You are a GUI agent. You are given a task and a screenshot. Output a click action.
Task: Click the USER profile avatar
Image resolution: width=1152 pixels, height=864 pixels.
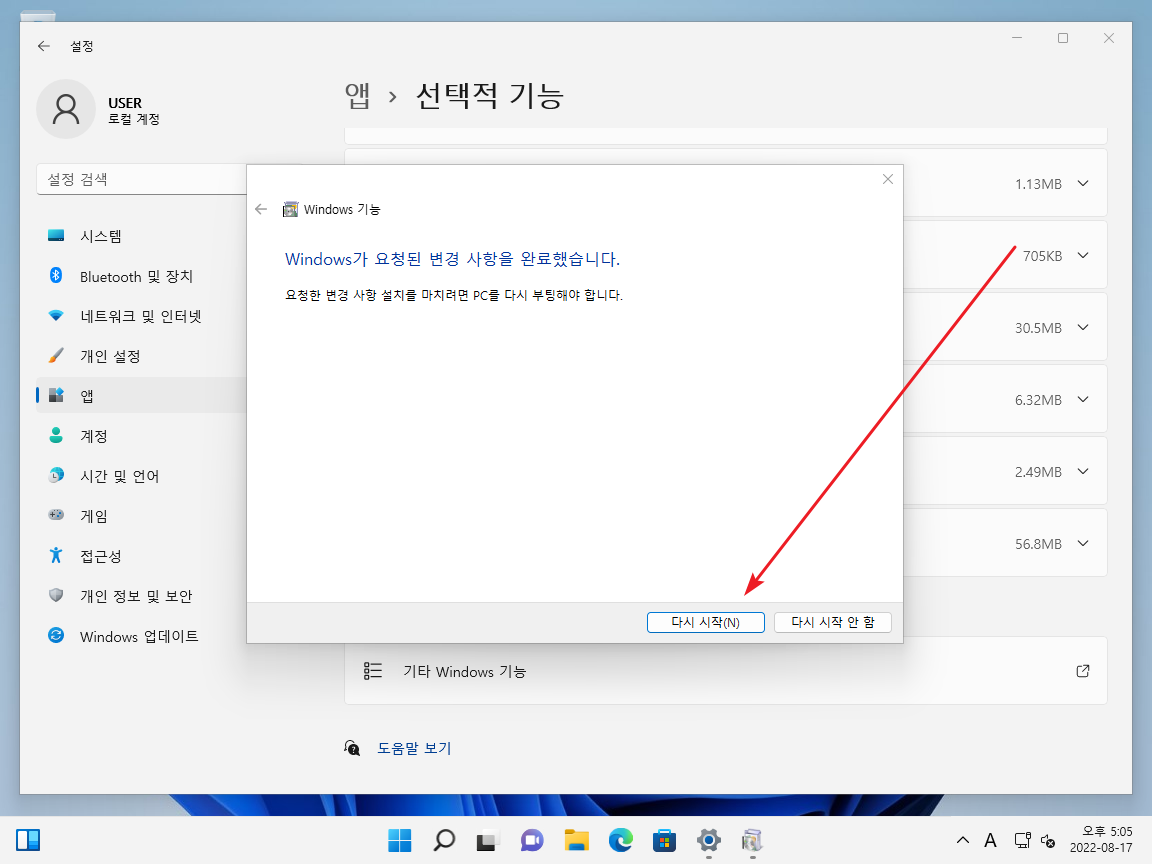click(x=66, y=109)
